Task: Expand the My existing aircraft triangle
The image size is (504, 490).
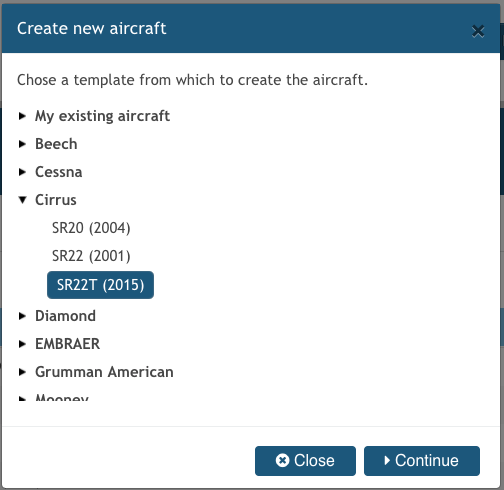Action: [22, 116]
